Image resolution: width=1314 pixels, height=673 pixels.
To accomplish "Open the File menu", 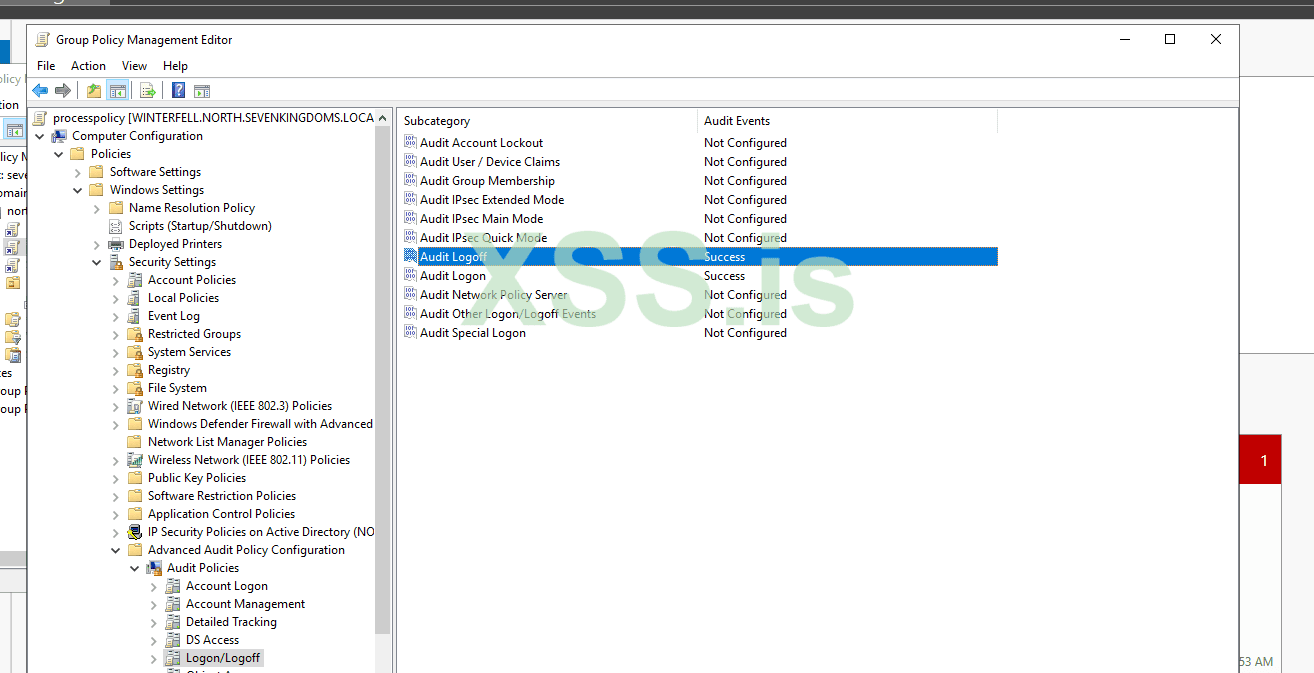I will [46, 65].
